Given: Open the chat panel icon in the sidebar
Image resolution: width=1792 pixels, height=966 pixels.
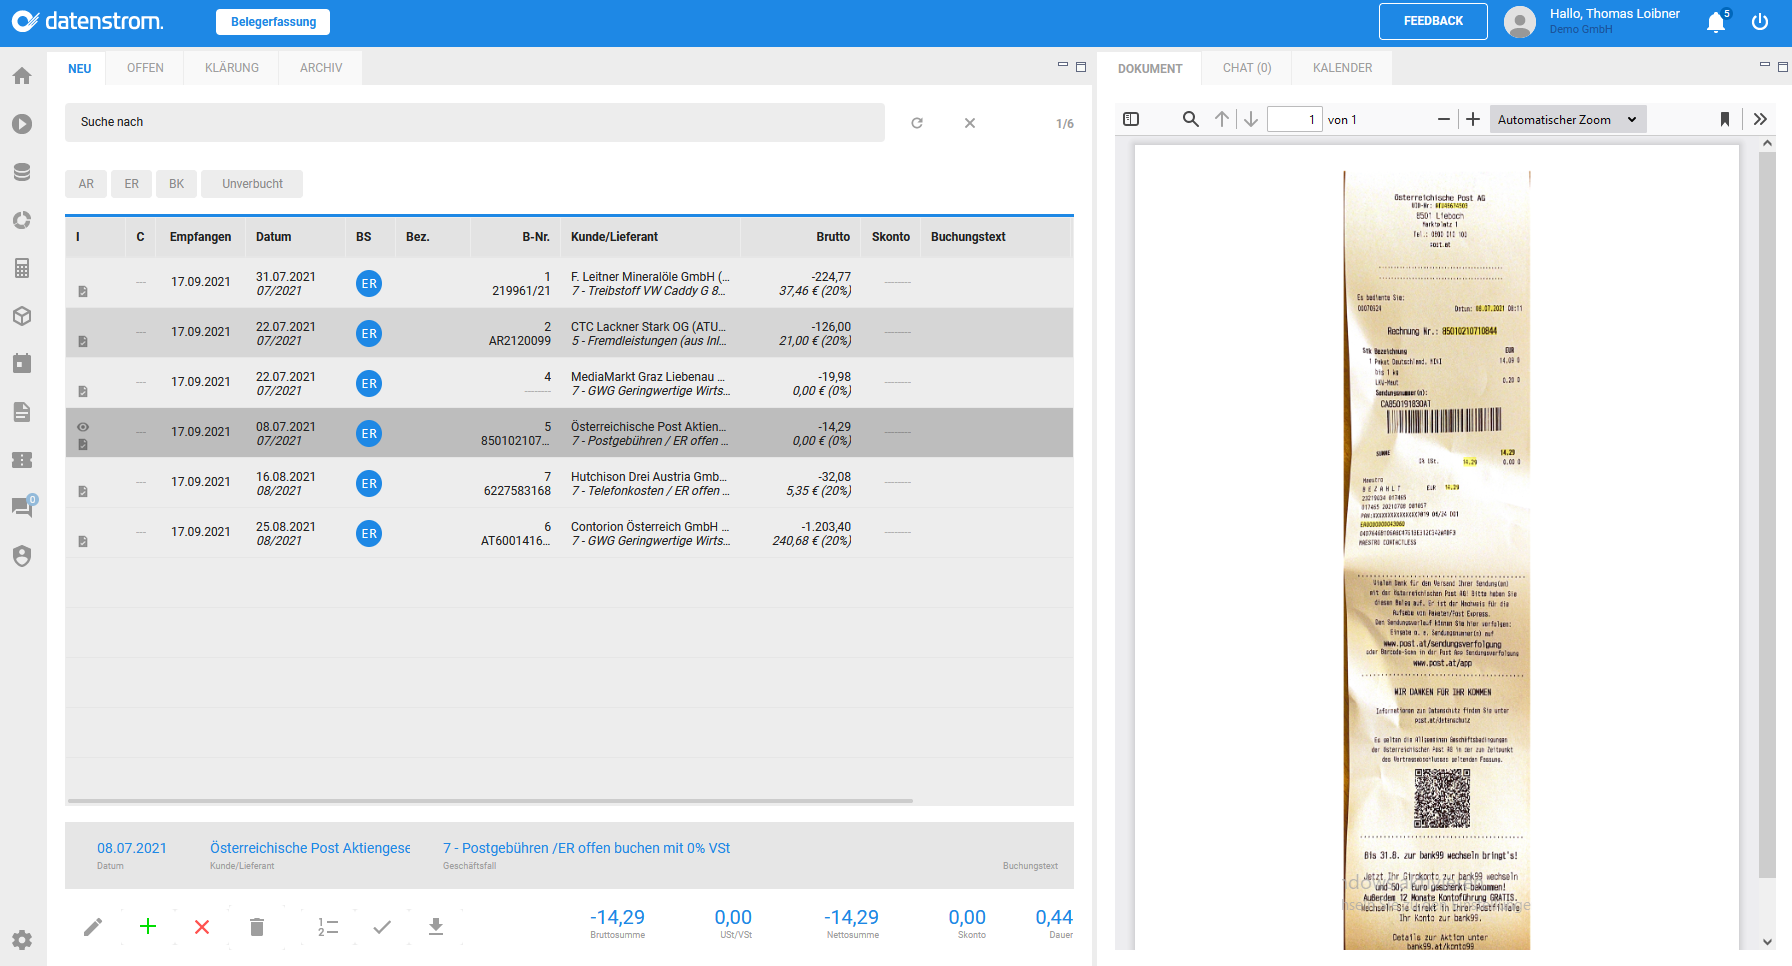Looking at the screenshot, I should (x=21, y=507).
